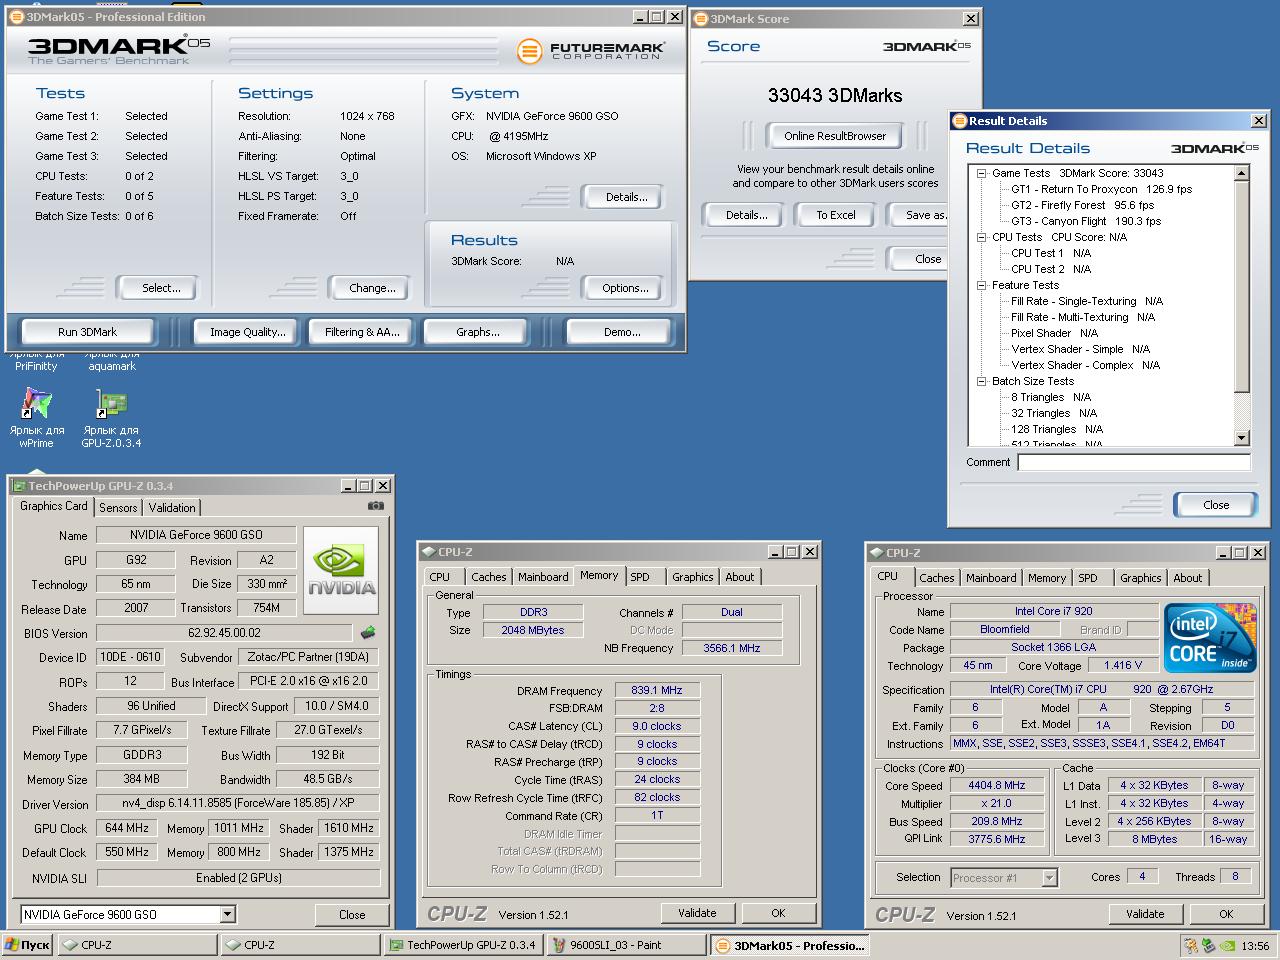Click the 33043 3DMarks score text
The image size is (1280, 960).
pyautogui.click(x=835, y=96)
